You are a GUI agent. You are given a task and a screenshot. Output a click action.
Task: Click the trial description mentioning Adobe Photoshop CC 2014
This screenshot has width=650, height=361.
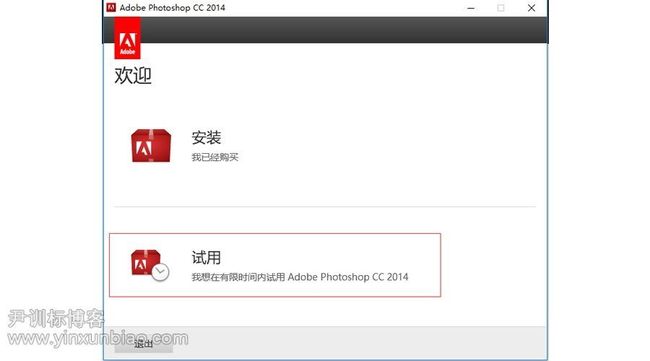(x=300, y=277)
